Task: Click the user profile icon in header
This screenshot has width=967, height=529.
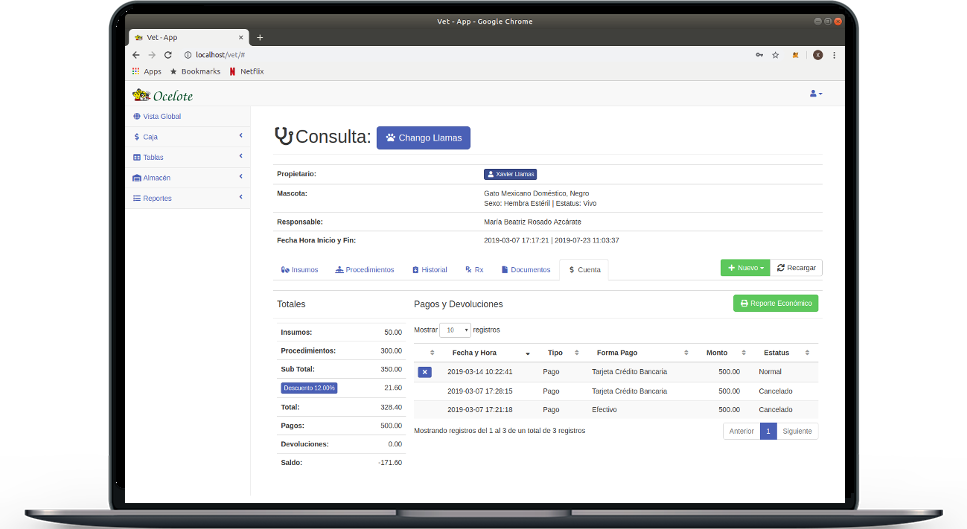Action: [x=815, y=94]
